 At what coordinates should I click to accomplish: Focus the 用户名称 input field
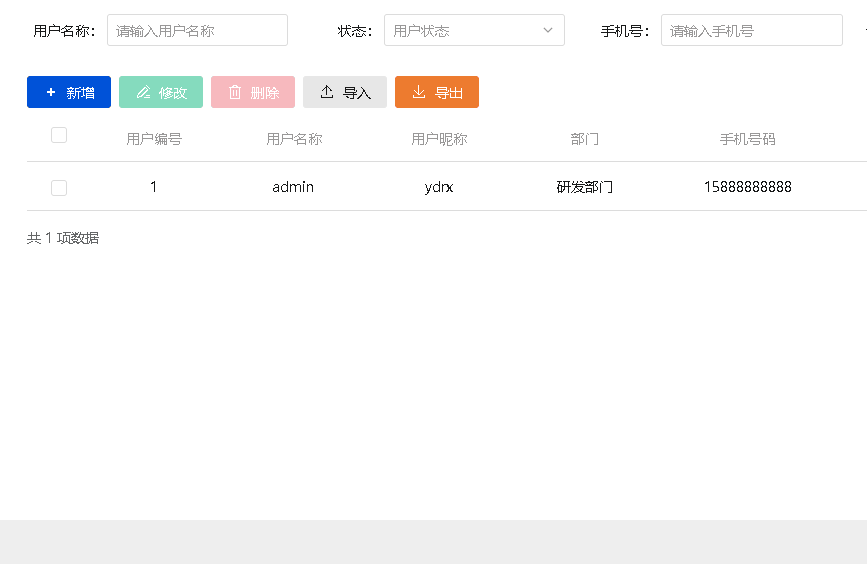coord(197,30)
